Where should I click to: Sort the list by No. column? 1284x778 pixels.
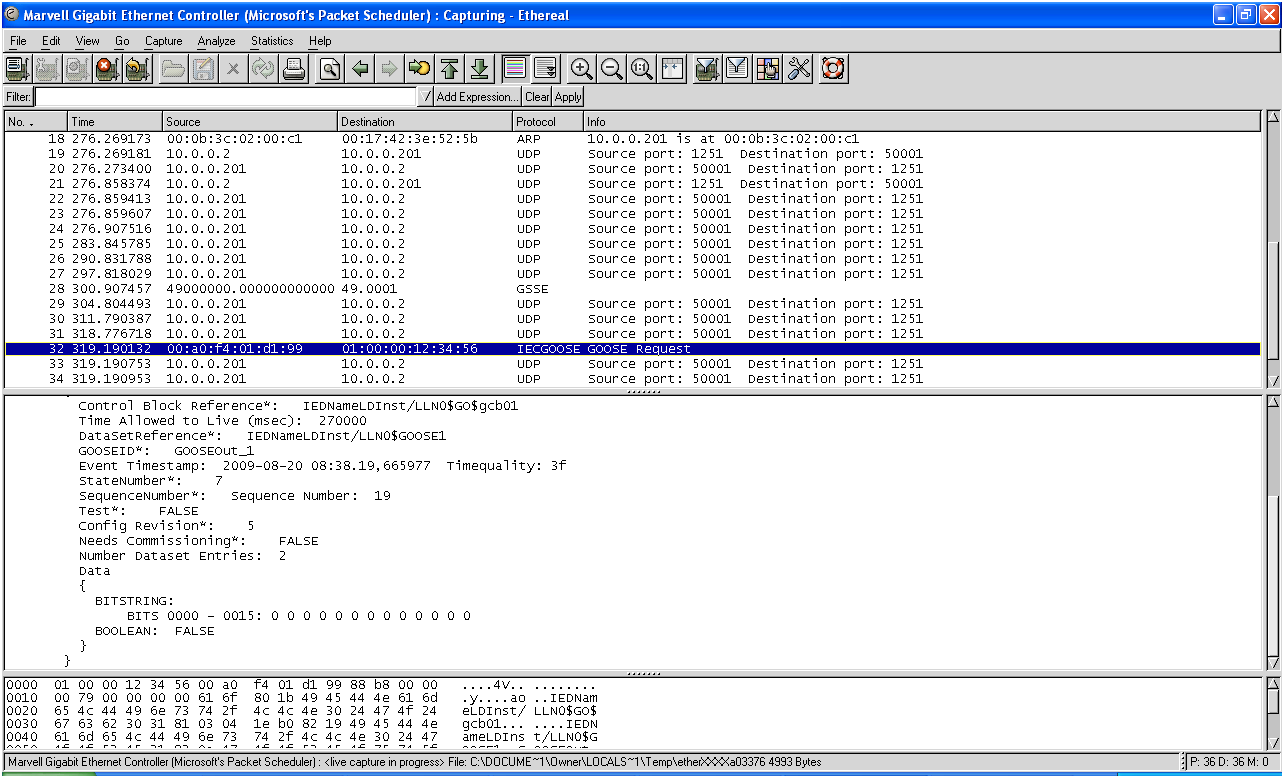(x=34, y=122)
